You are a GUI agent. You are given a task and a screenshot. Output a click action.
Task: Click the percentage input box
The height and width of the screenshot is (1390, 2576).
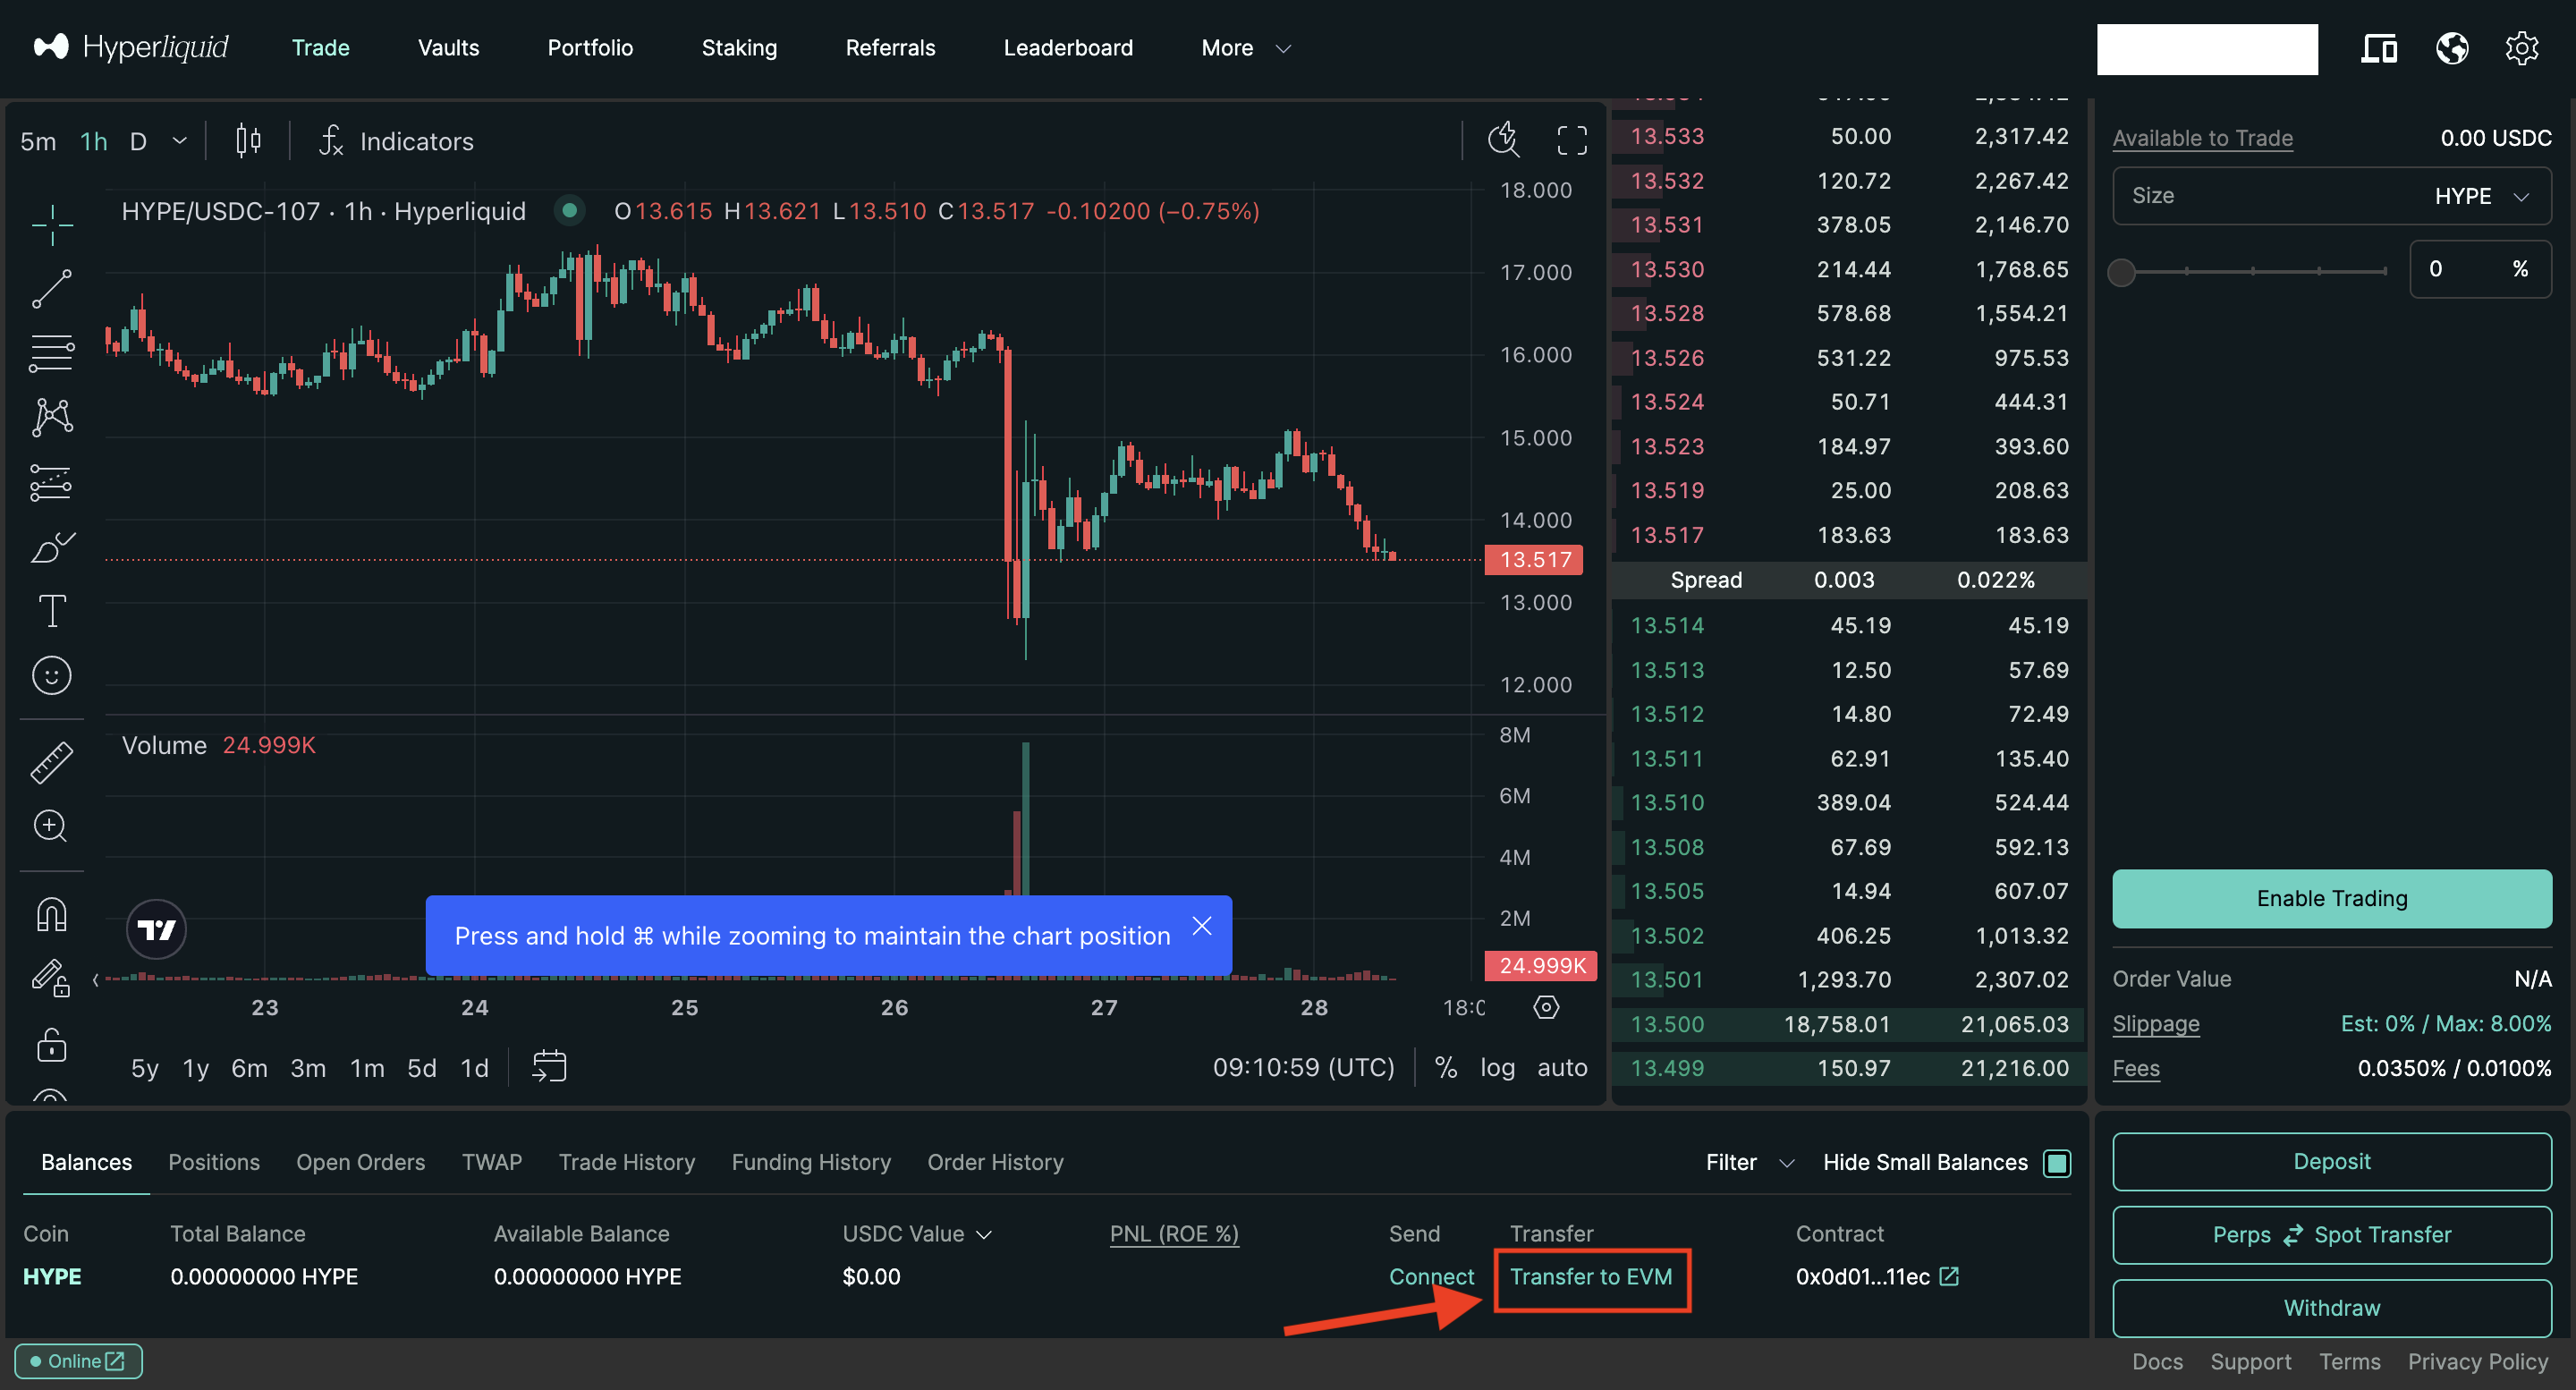(x=2480, y=269)
